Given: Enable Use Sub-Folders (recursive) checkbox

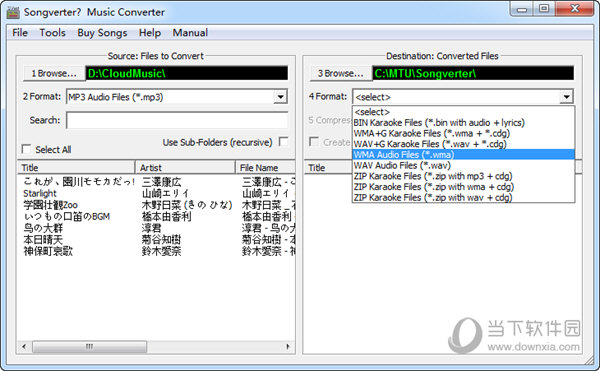Looking at the screenshot, I should tap(284, 142).
